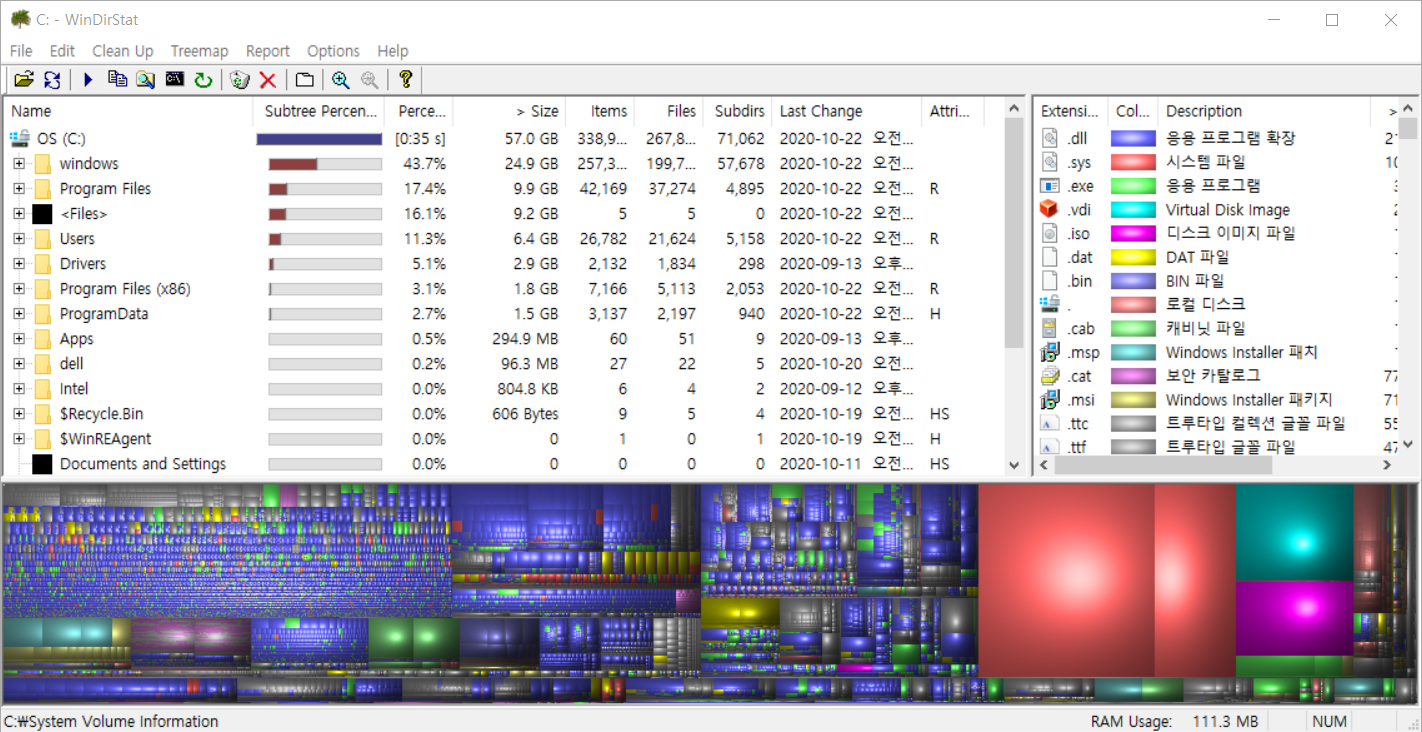
Task: Click the red X permanent delete icon
Action: pyautogui.click(x=267, y=80)
